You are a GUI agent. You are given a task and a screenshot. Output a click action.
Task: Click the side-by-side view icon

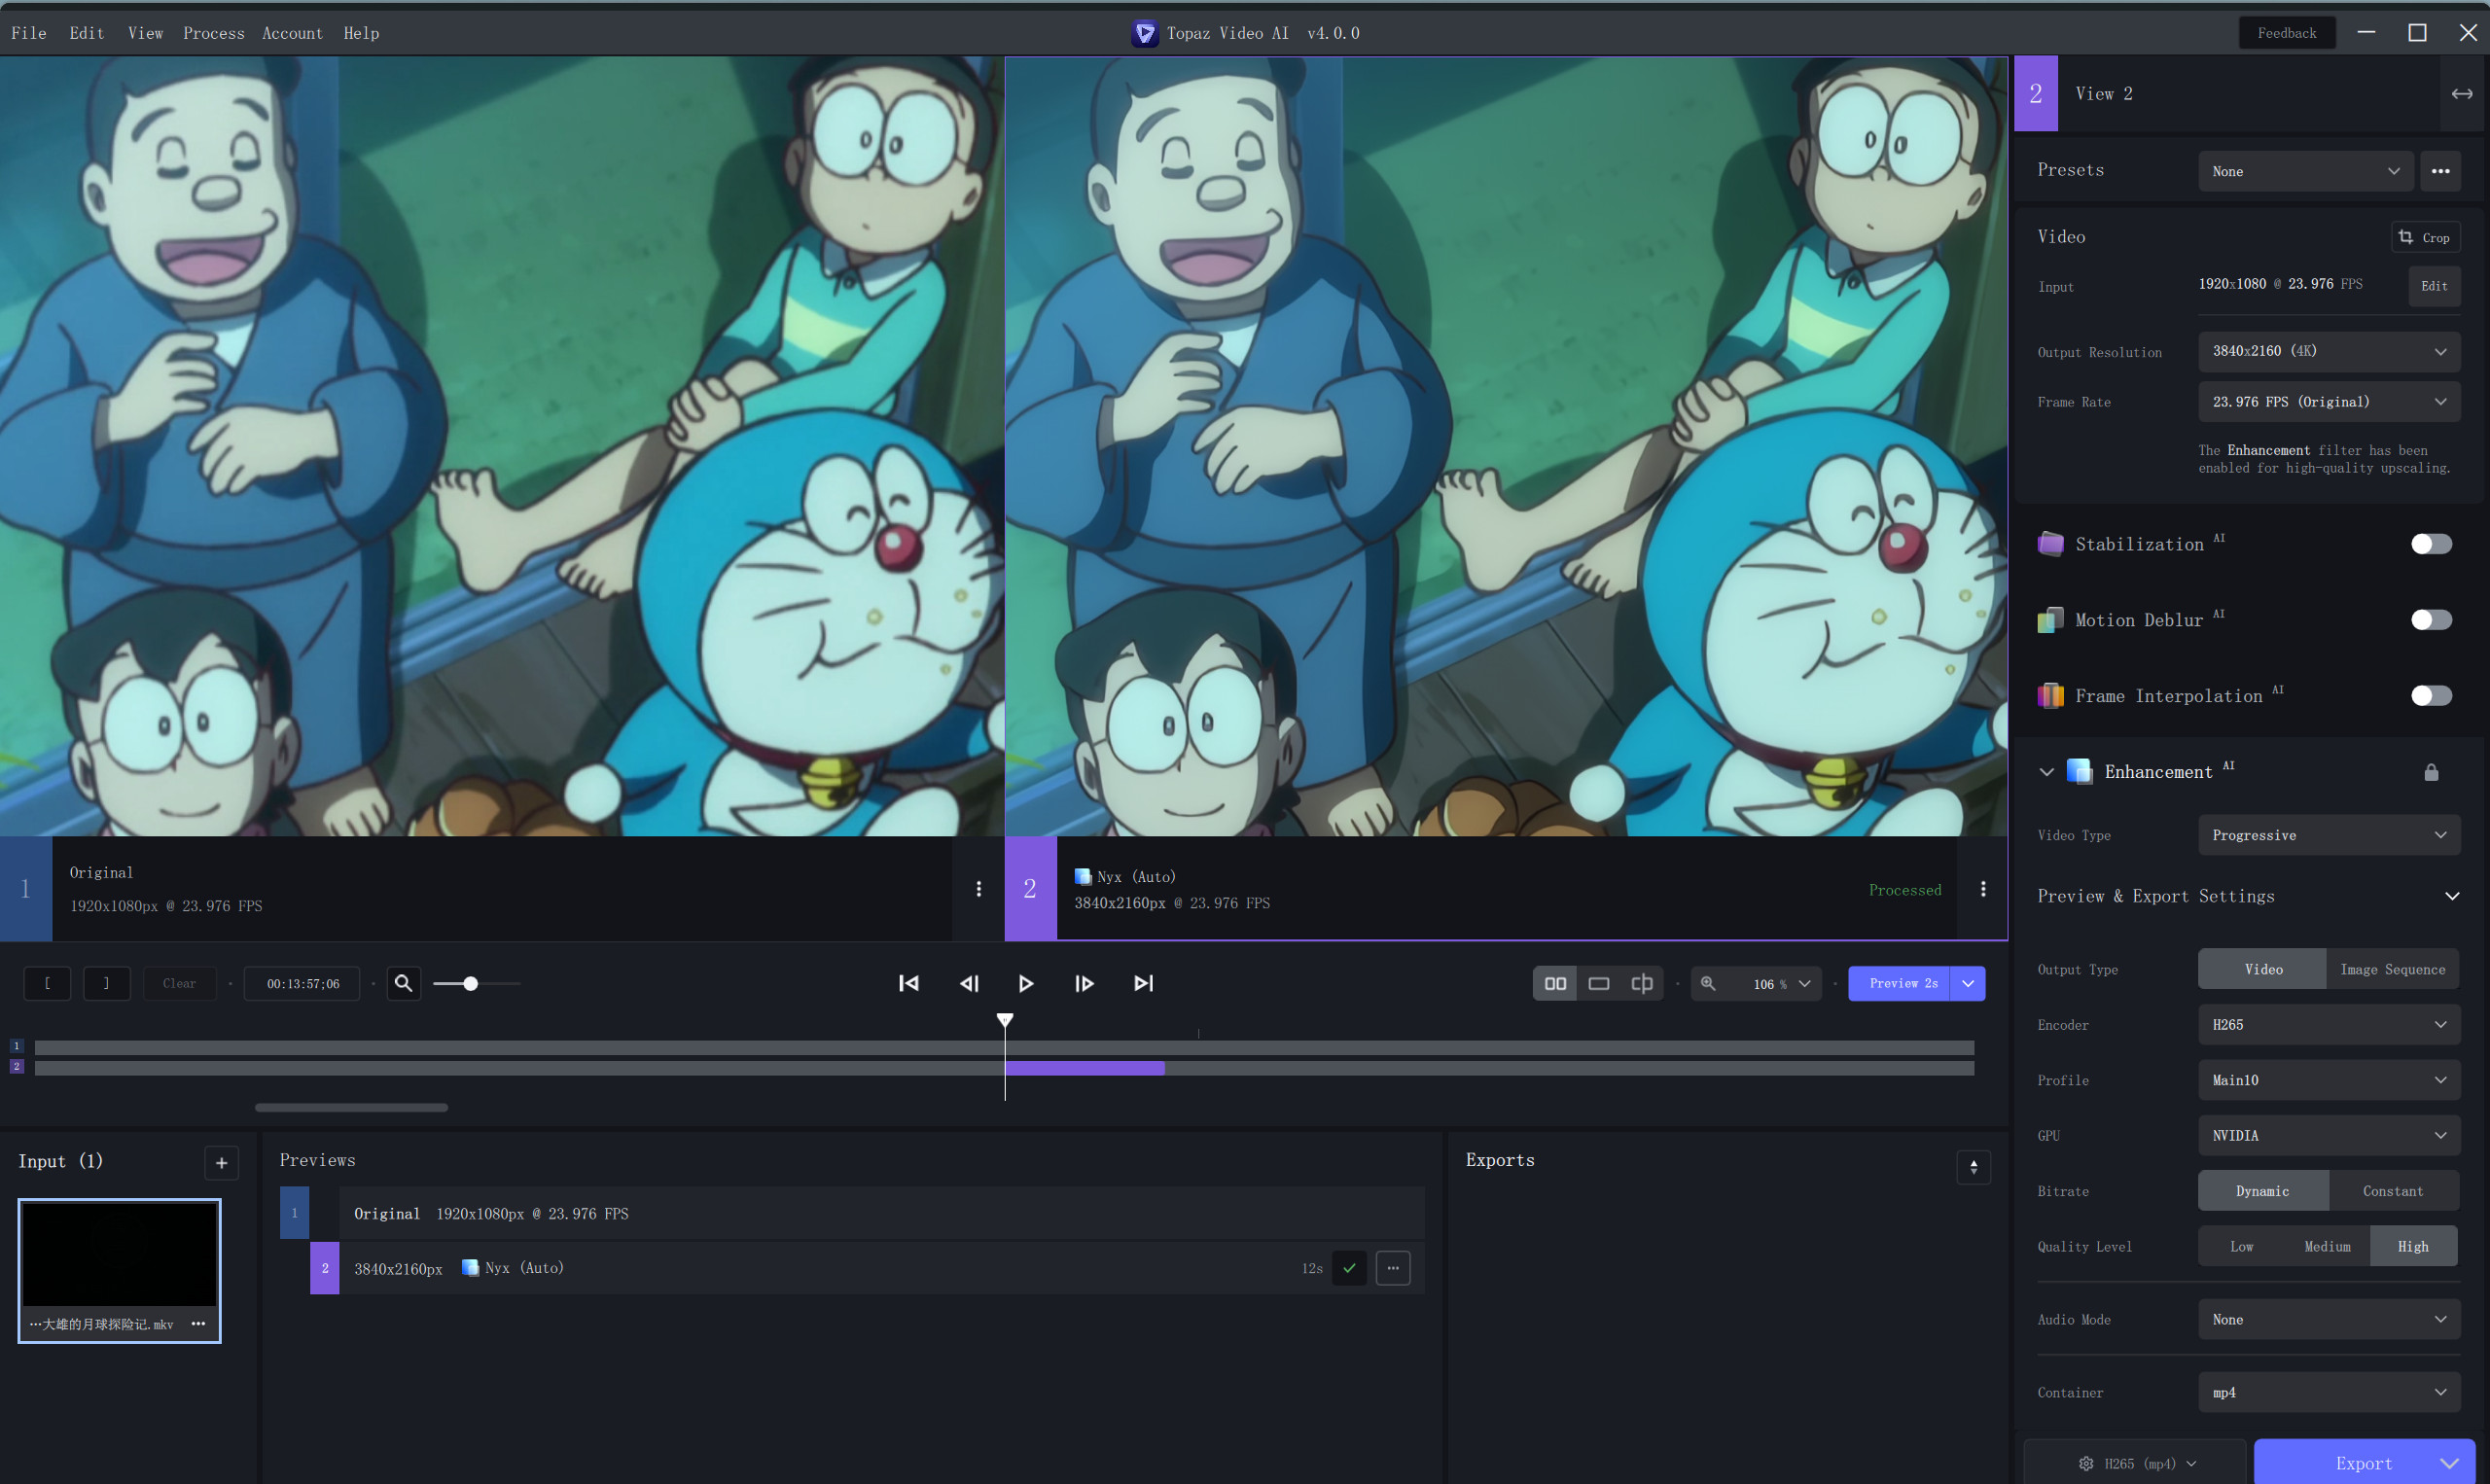1554,984
